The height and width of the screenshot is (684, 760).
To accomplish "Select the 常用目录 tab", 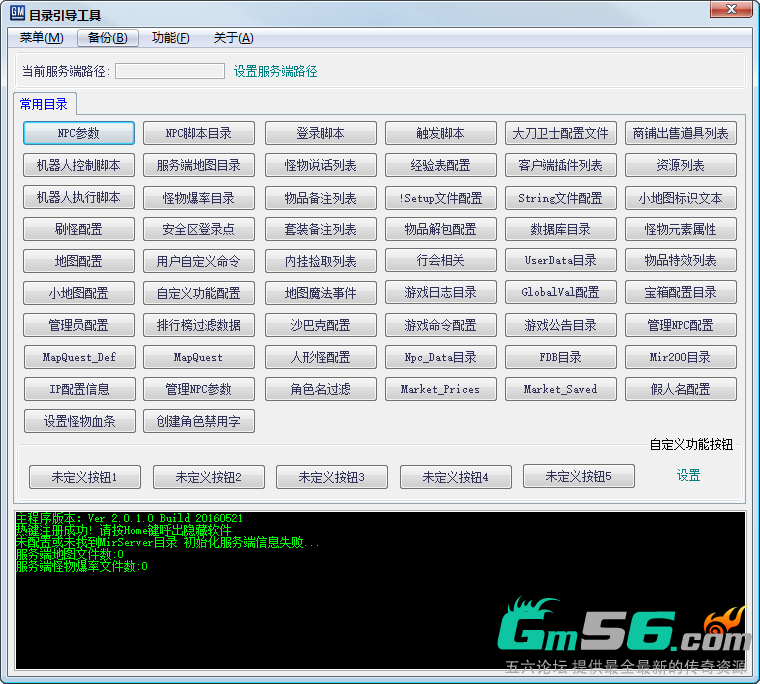I will (x=44, y=104).
